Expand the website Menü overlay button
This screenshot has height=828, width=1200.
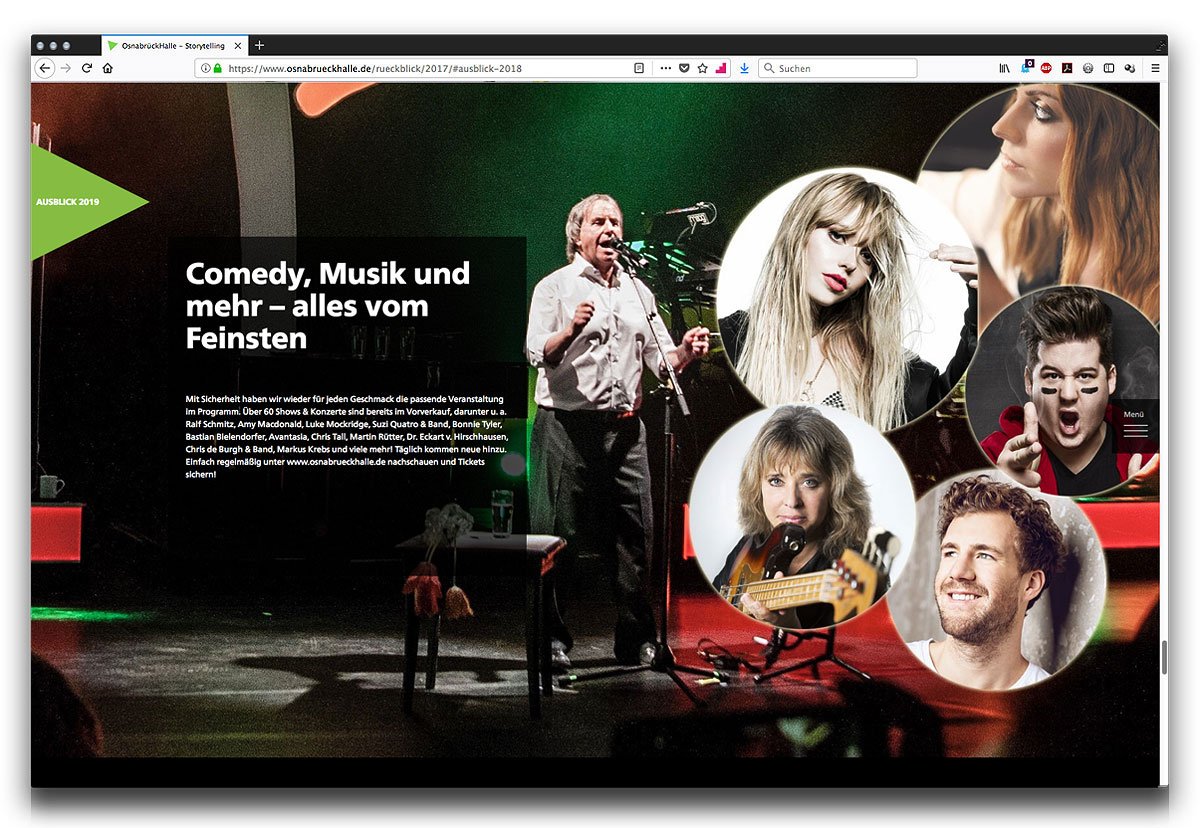click(x=1135, y=424)
